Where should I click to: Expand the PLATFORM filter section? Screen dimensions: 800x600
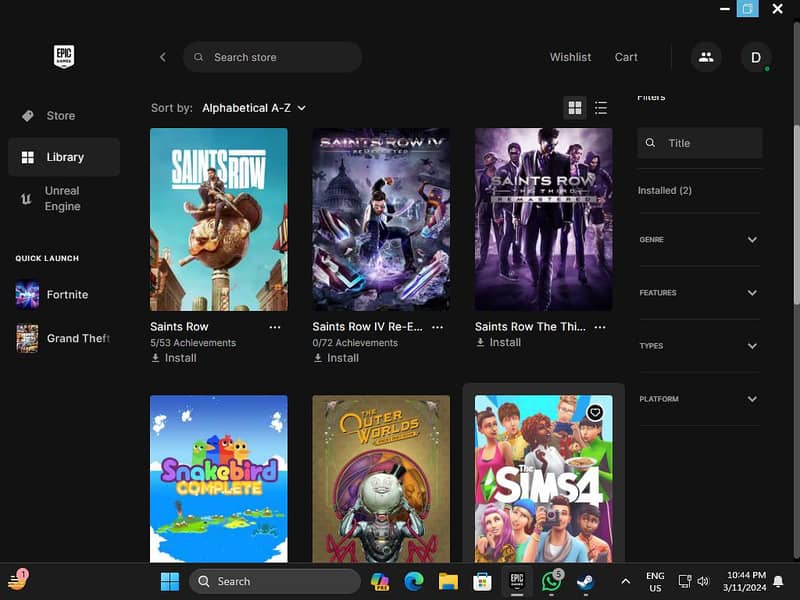click(700, 399)
